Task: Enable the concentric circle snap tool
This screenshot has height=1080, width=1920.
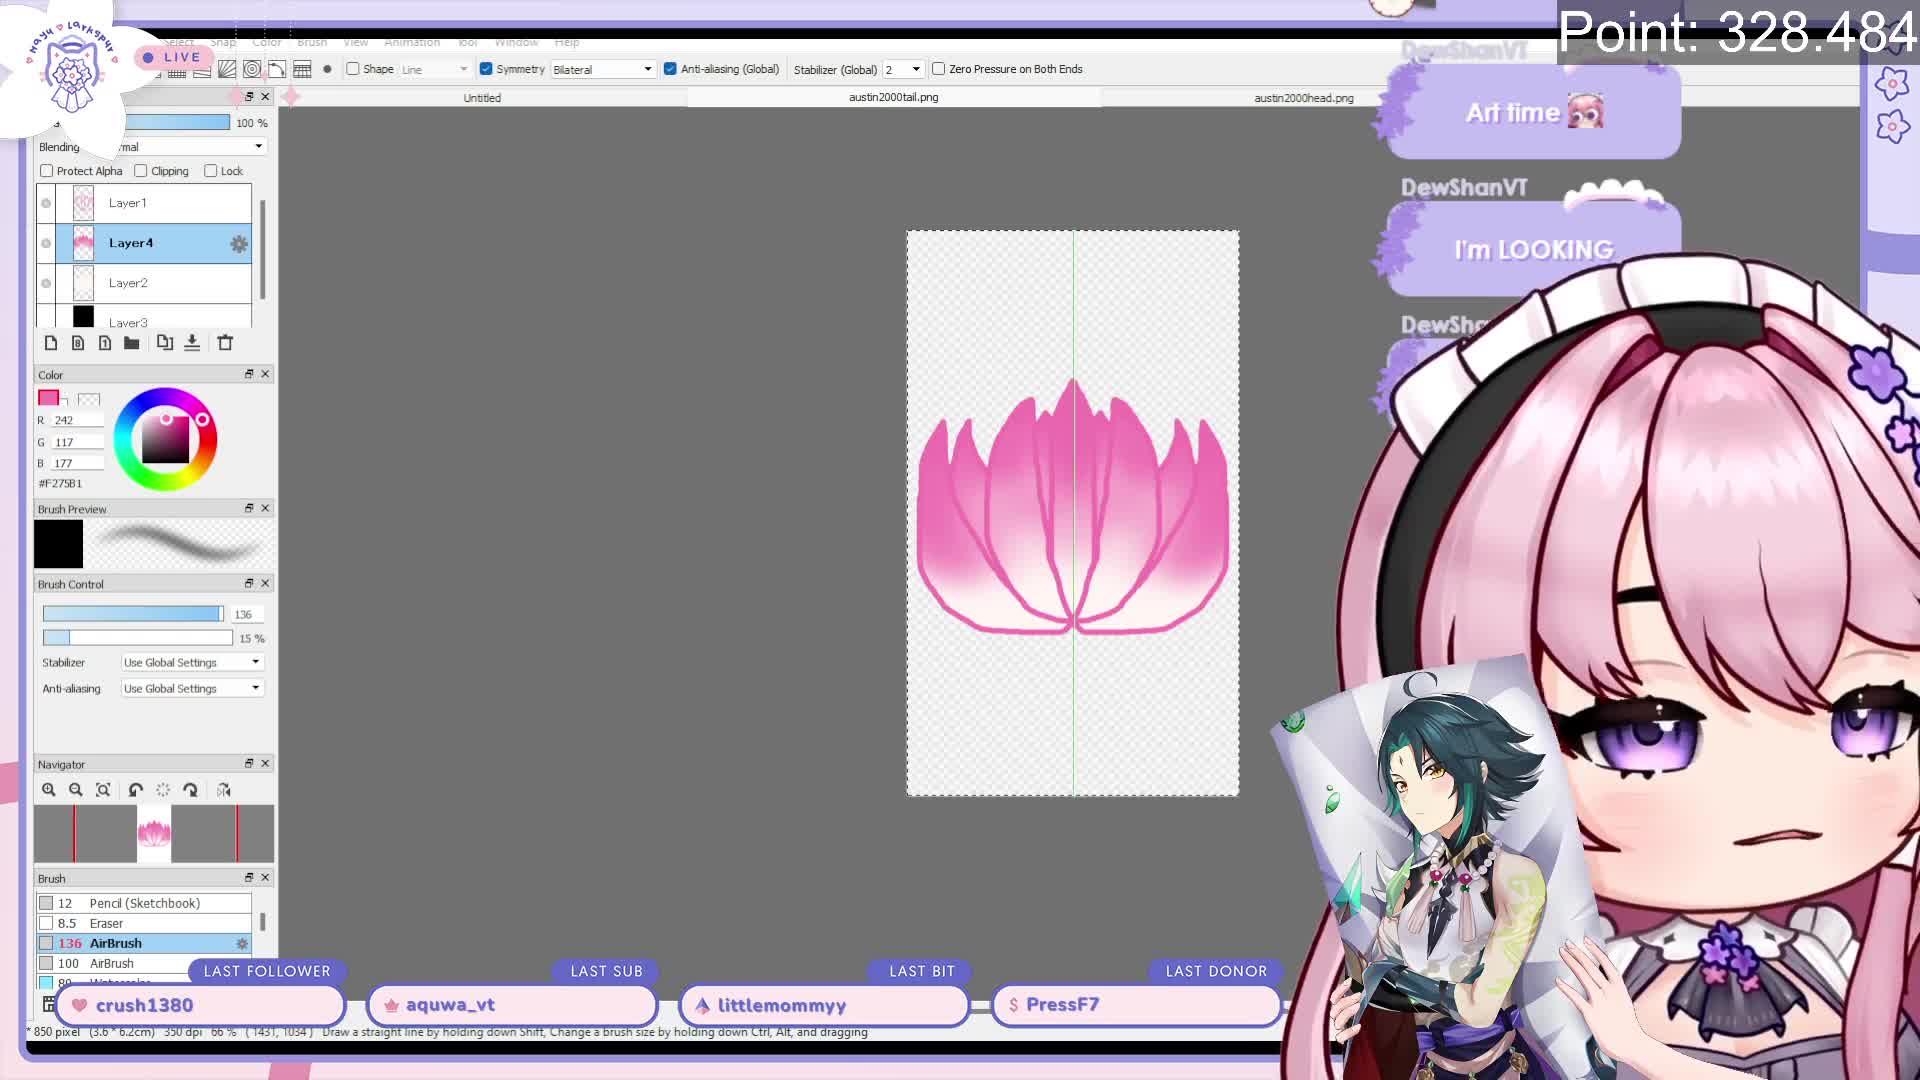Action: pyautogui.click(x=252, y=69)
